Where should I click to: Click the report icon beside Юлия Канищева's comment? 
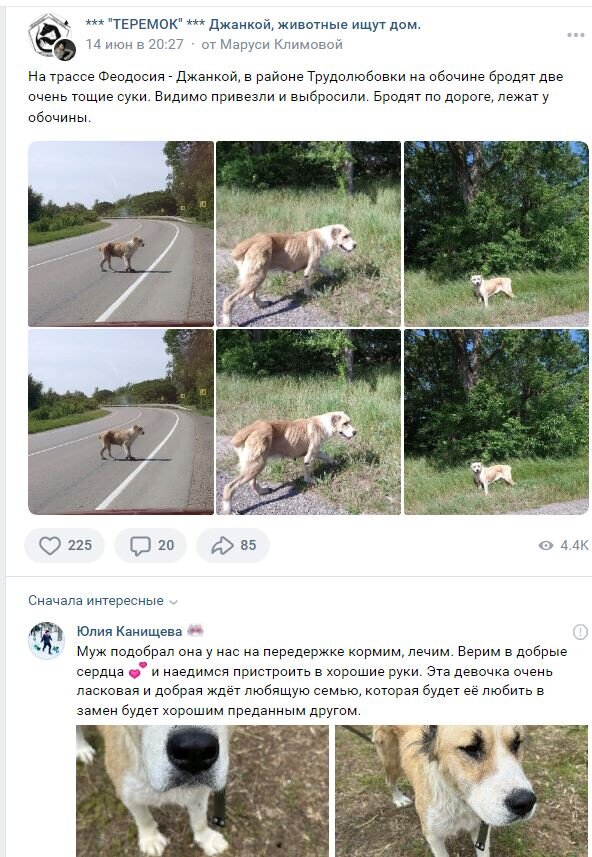pyautogui.click(x=580, y=632)
